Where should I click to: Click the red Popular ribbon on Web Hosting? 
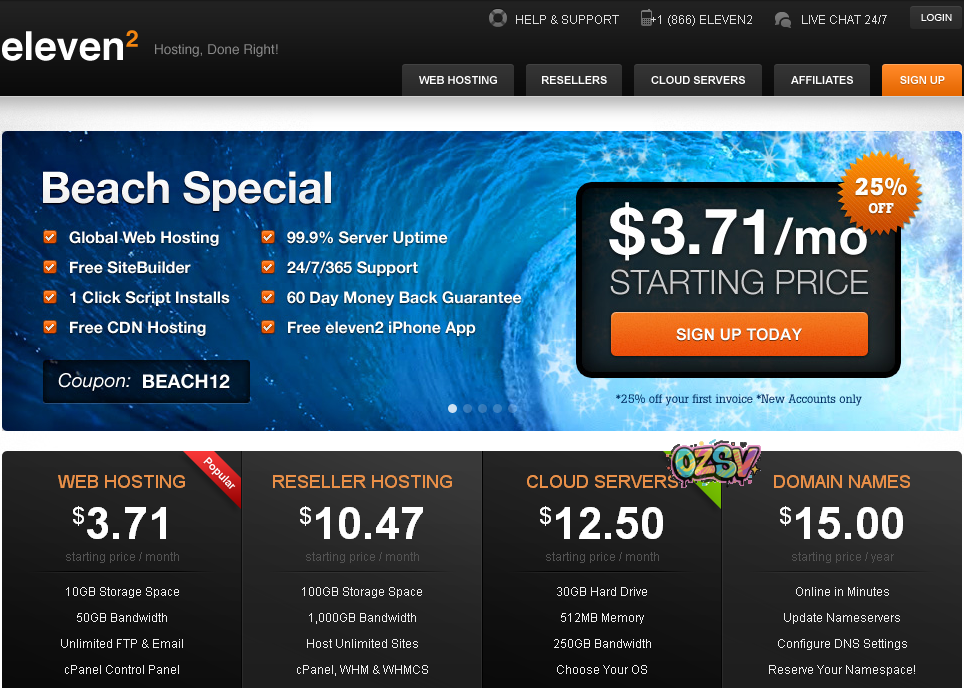[x=217, y=473]
